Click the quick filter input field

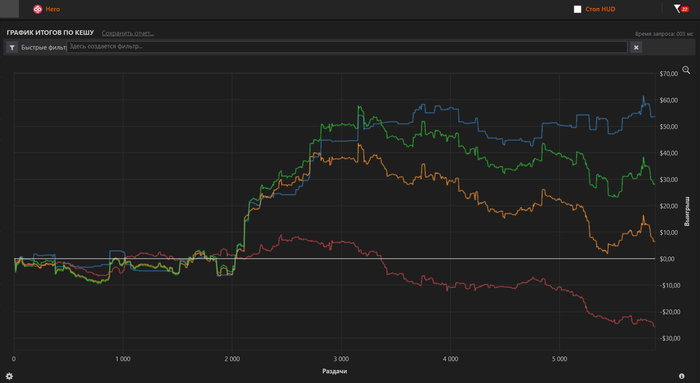[x=347, y=47]
